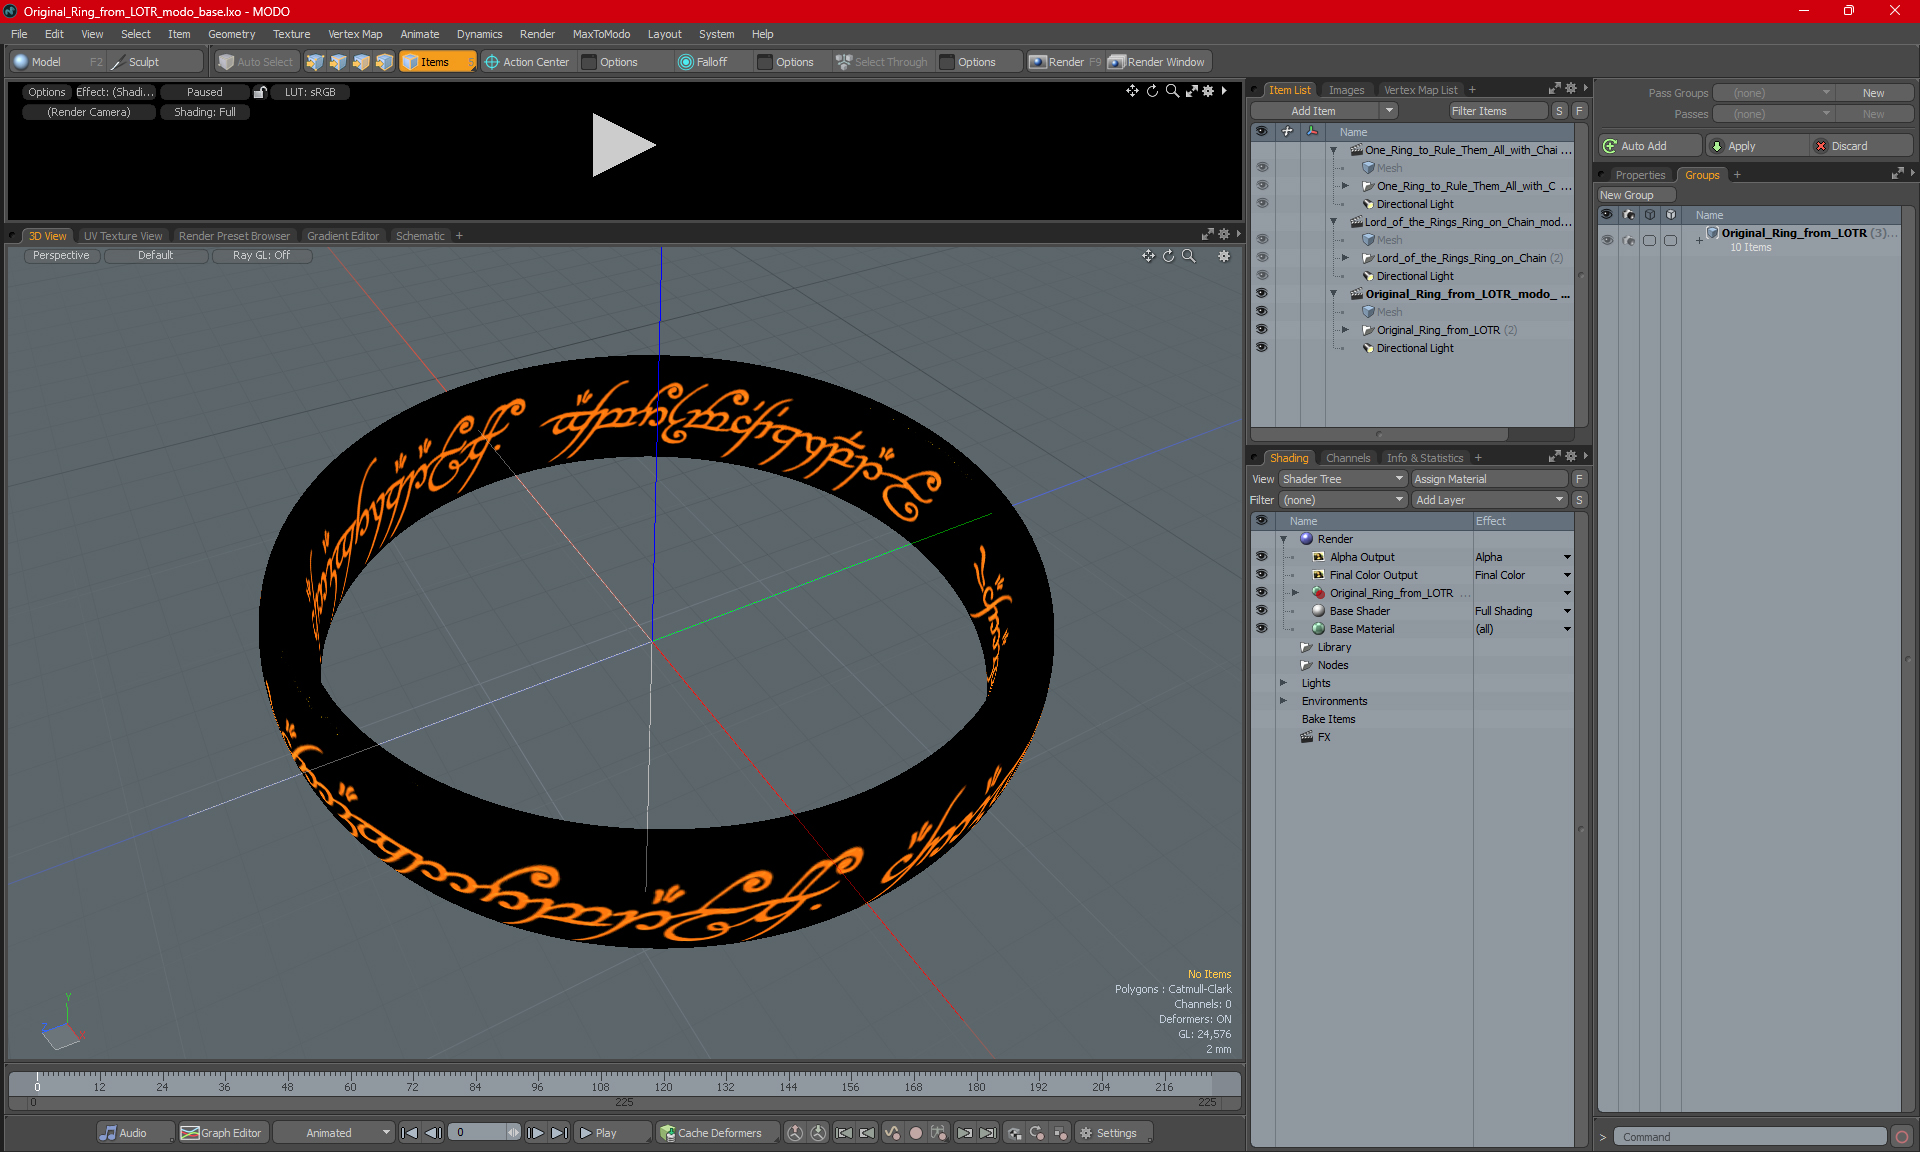Click the preview zoom magnifier icon
The height and width of the screenshot is (1152, 1920).
[1172, 91]
